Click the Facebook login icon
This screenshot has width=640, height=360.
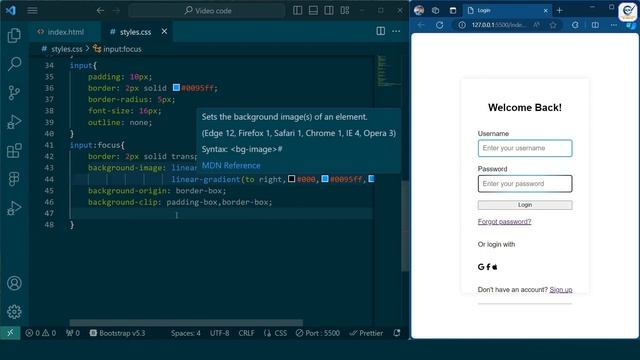pyautogui.click(x=488, y=267)
